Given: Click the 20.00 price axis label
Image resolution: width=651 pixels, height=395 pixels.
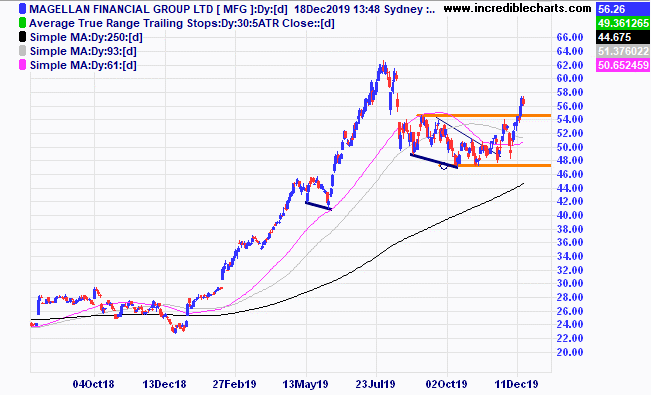Looking at the screenshot, I should (570, 352).
